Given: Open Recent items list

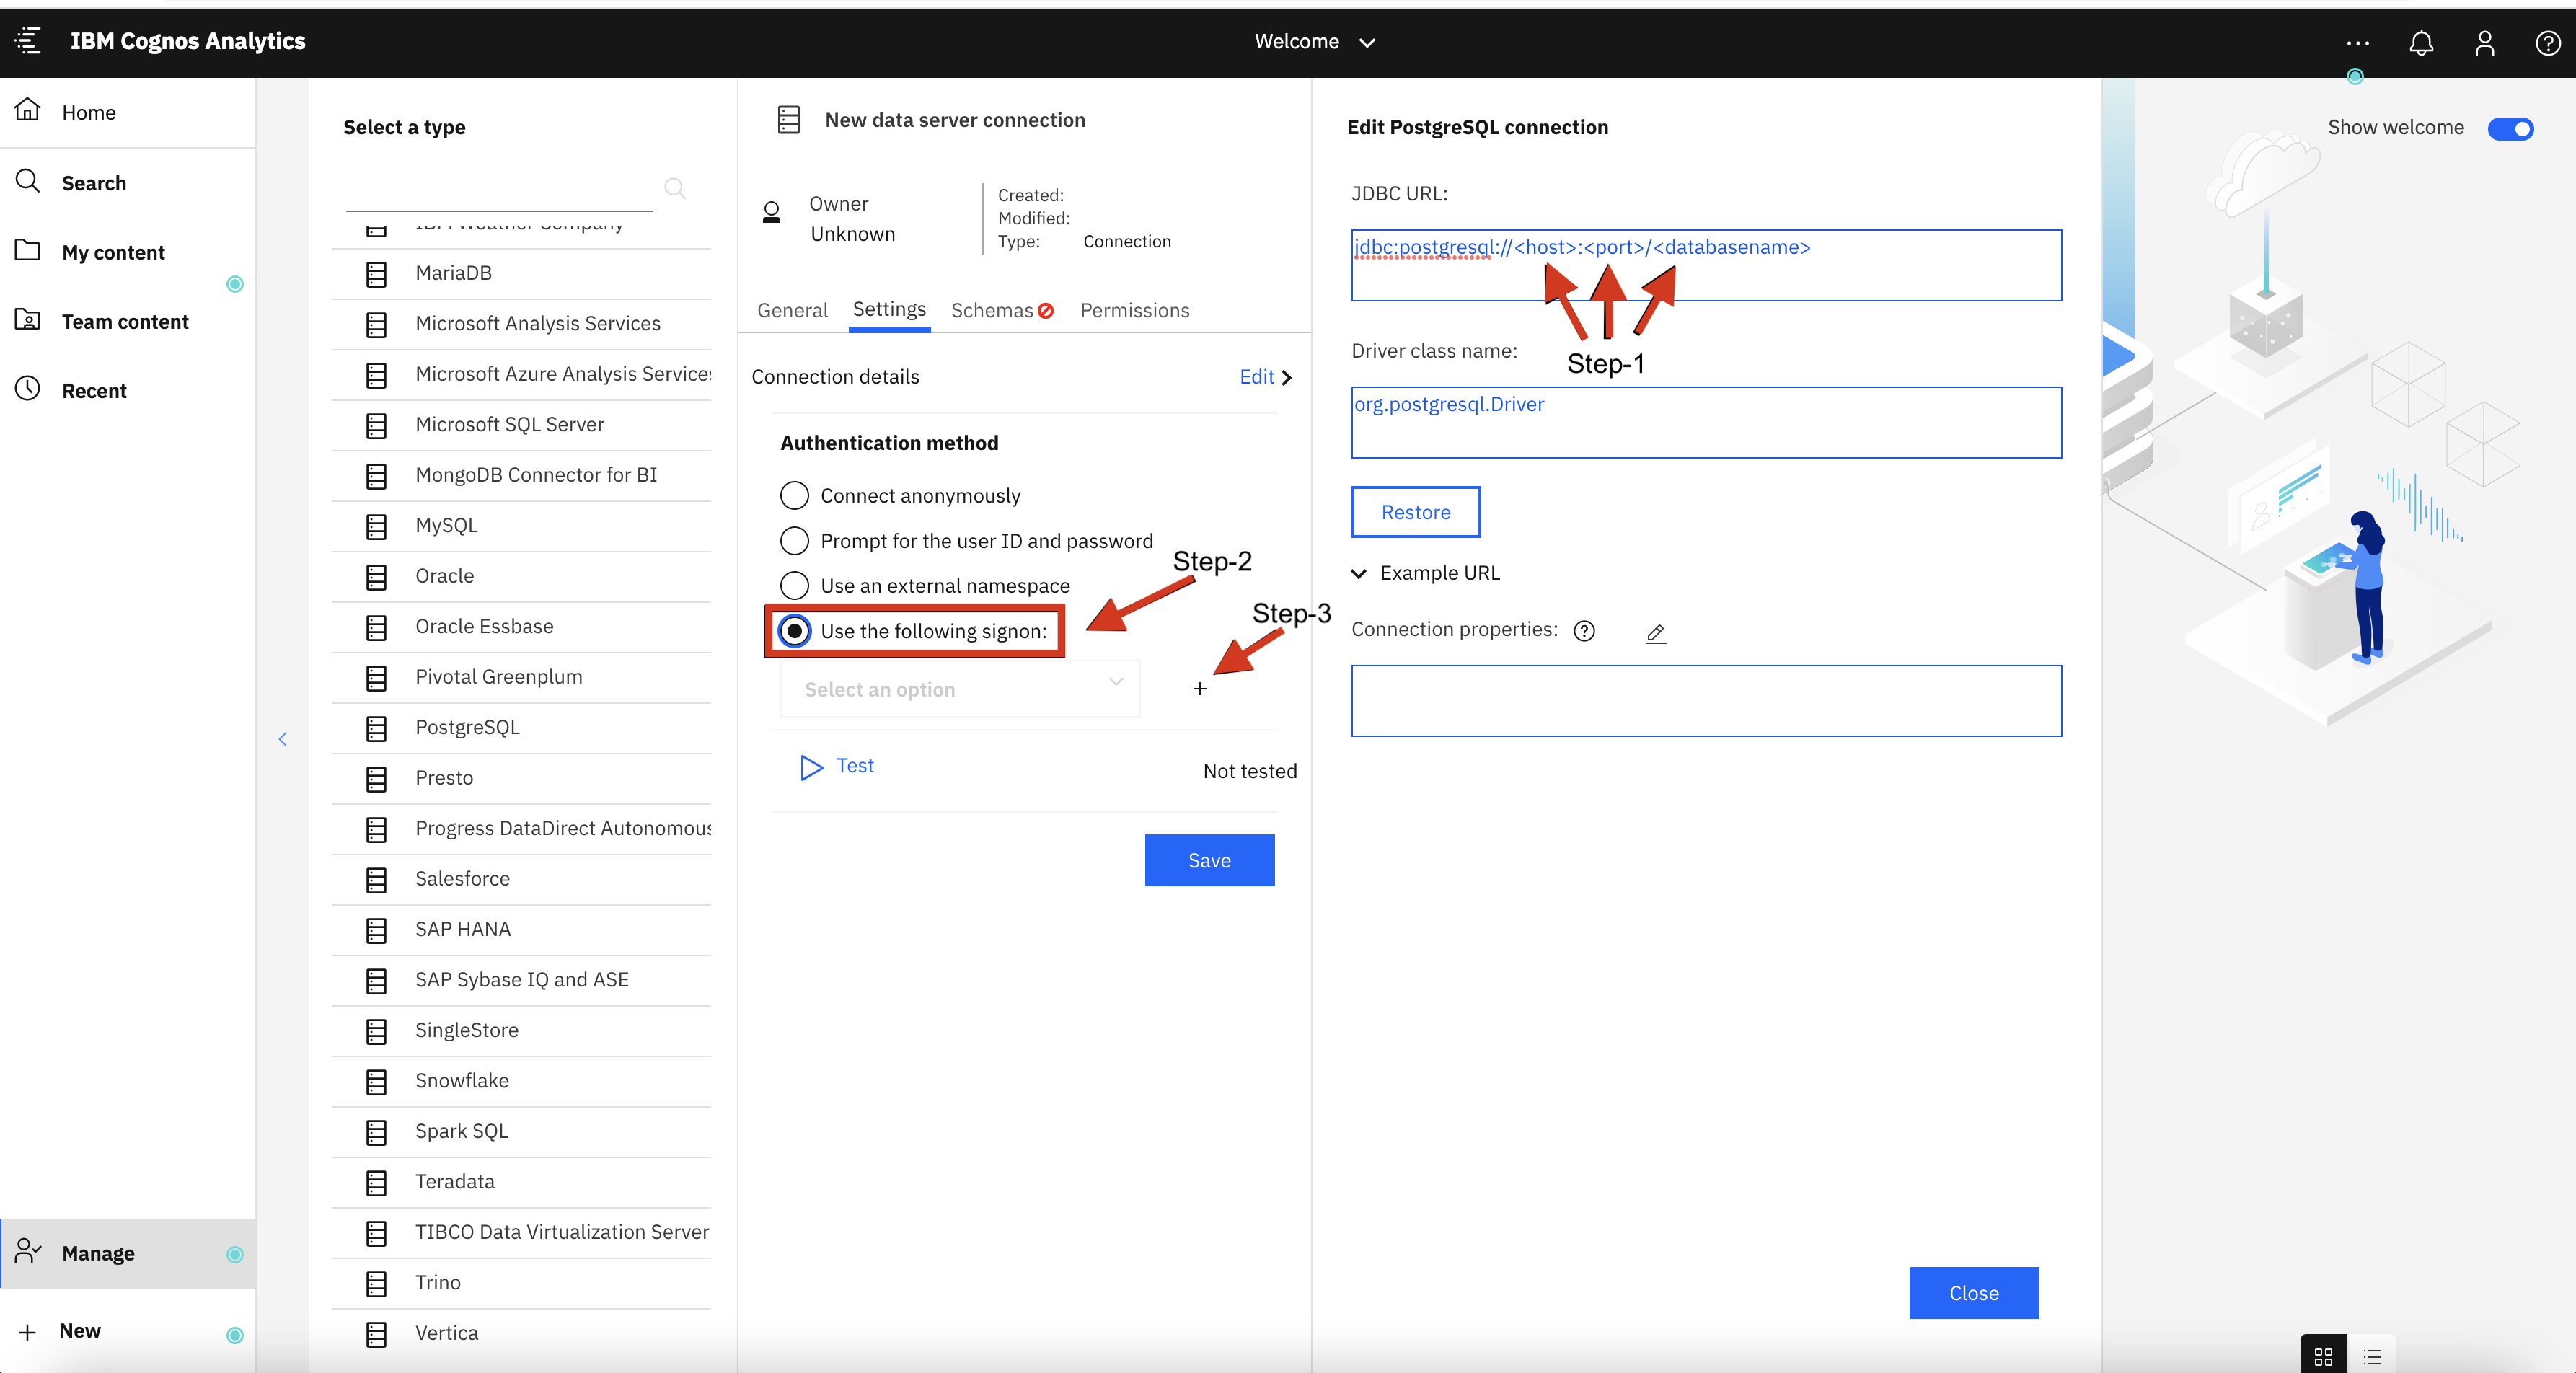Looking at the screenshot, I should coord(128,390).
